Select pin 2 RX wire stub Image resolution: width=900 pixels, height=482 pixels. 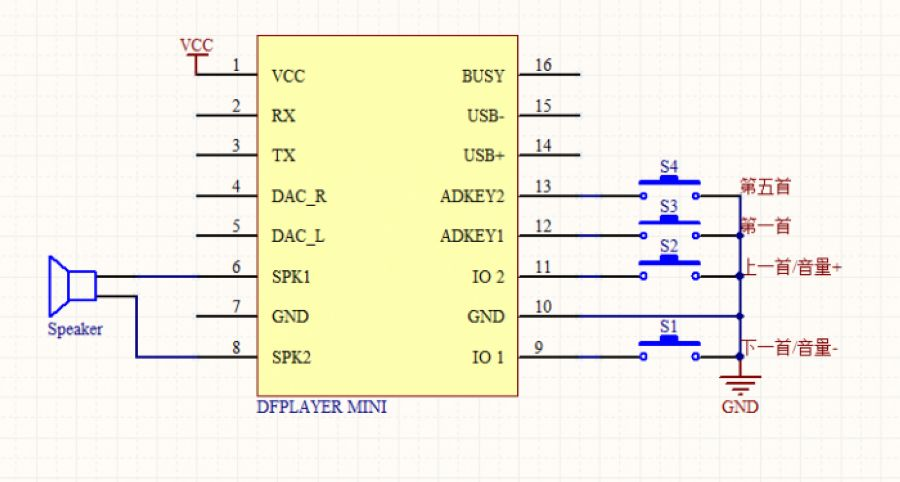(227, 115)
